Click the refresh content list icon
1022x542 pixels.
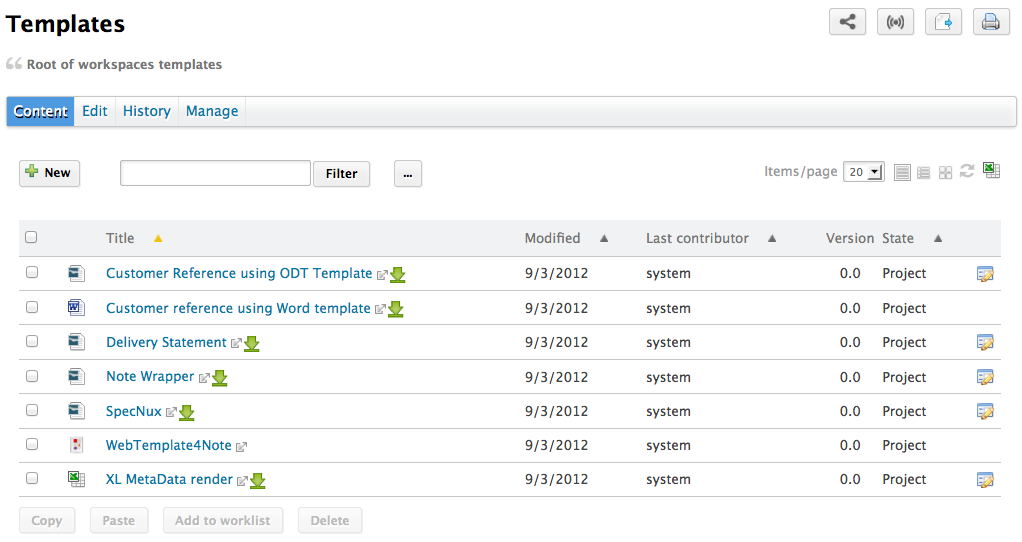point(967,172)
